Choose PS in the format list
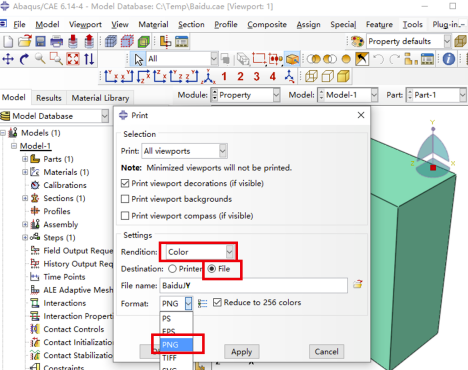The height and width of the screenshot is (370, 468). pyautogui.click(x=177, y=319)
